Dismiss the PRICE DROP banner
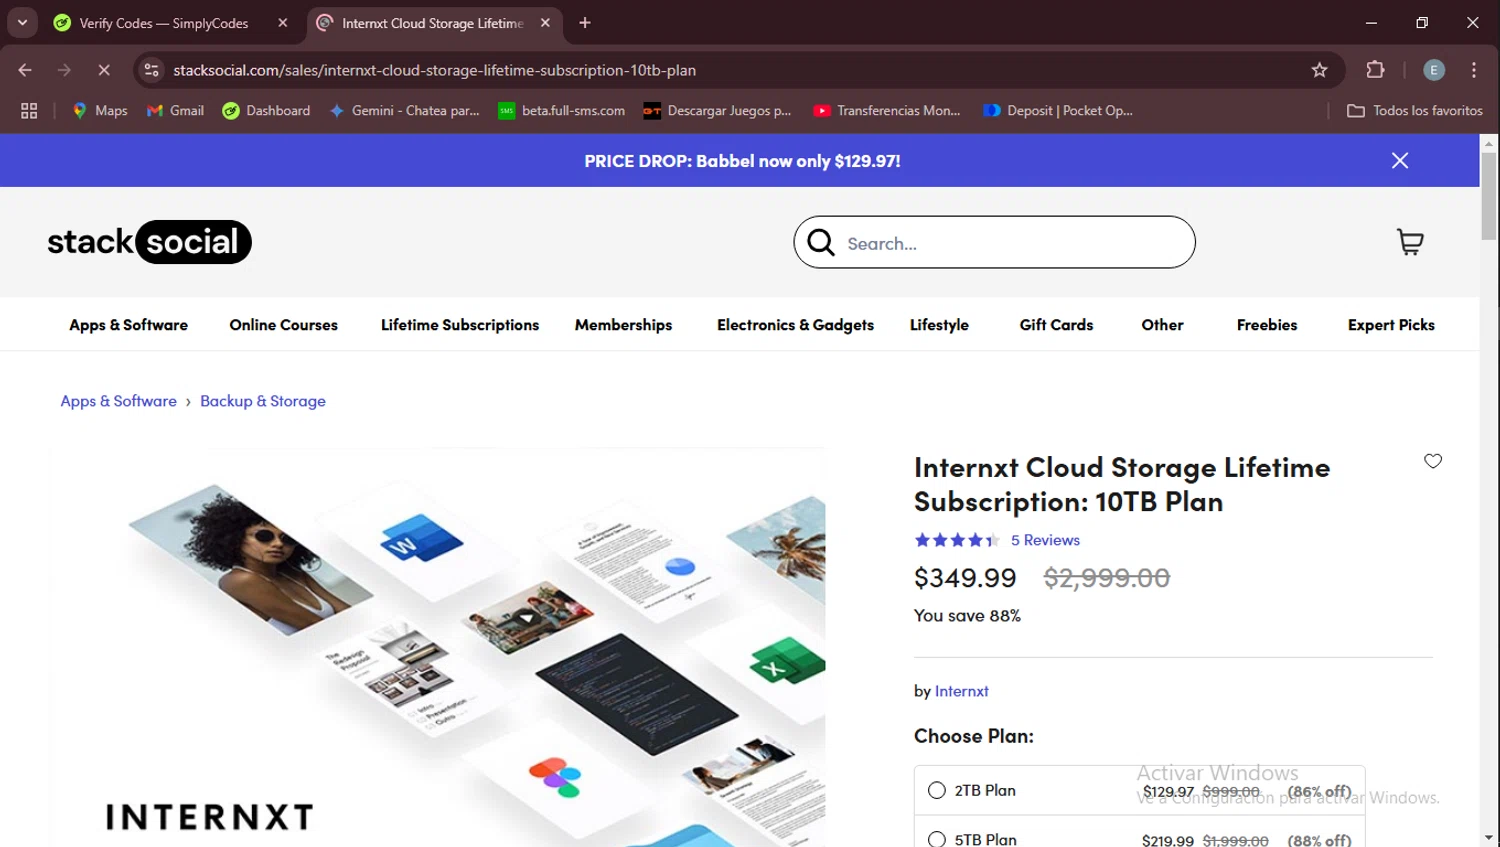 click(x=1400, y=160)
